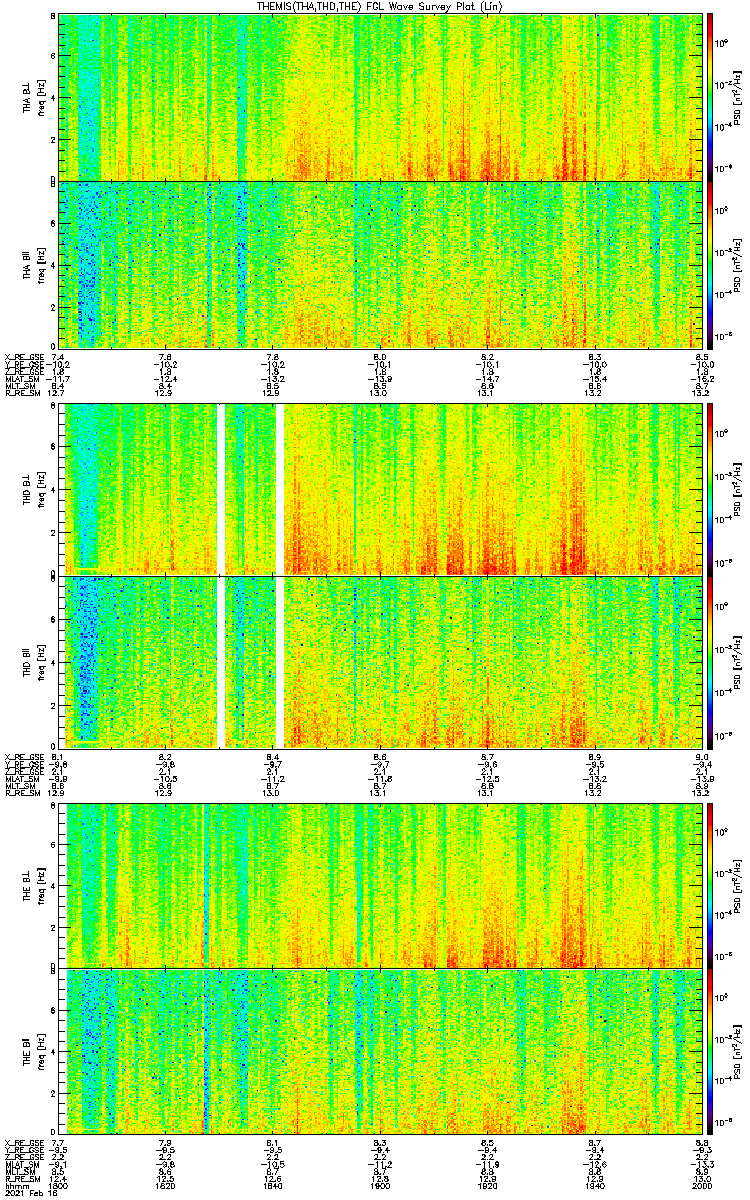
Task: Select the THA B-perpendicular PSD color bar
Action: click(x=712, y=96)
